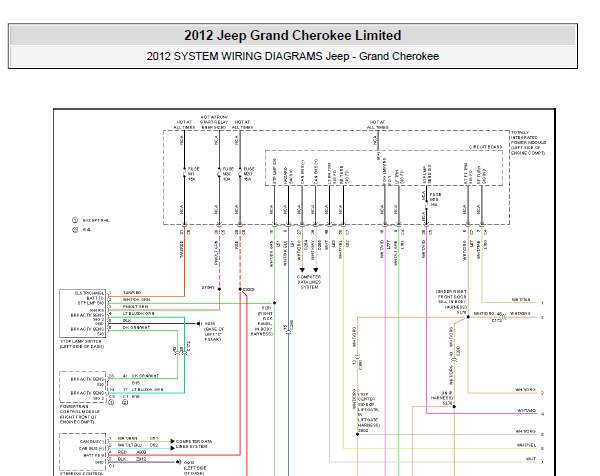Click the "(BASE OF LEFT 'C' PILLAR)" ground note
This screenshot has width=600, height=476.
click(214, 334)
